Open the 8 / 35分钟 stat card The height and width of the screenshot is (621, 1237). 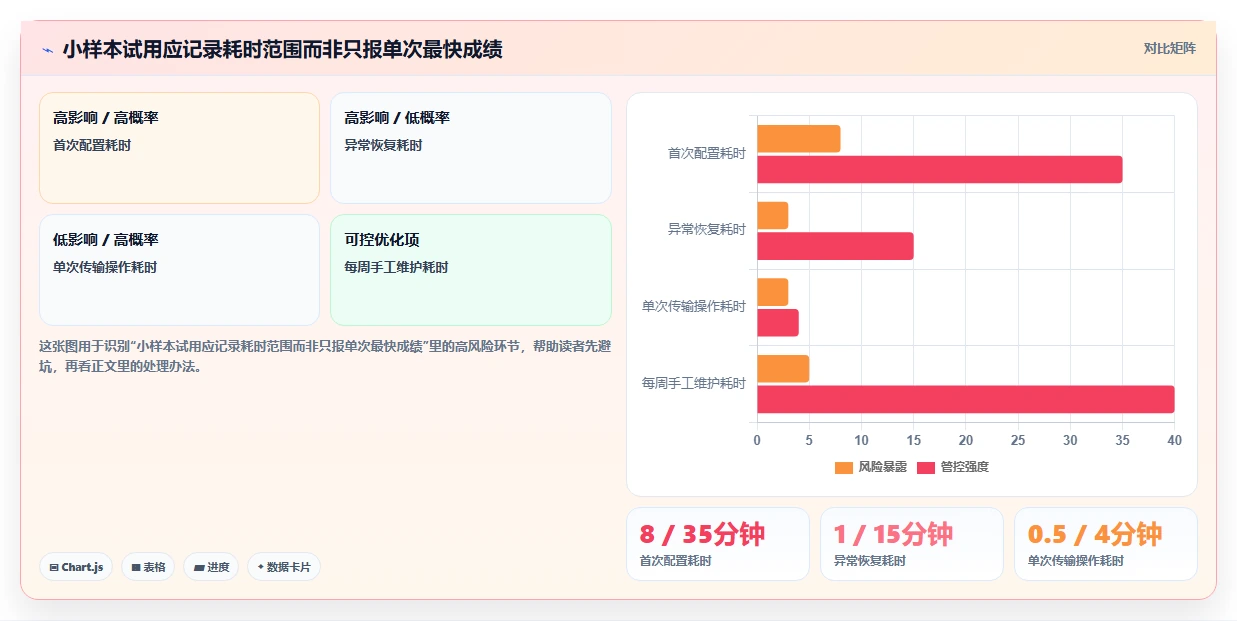pos(718,544)
